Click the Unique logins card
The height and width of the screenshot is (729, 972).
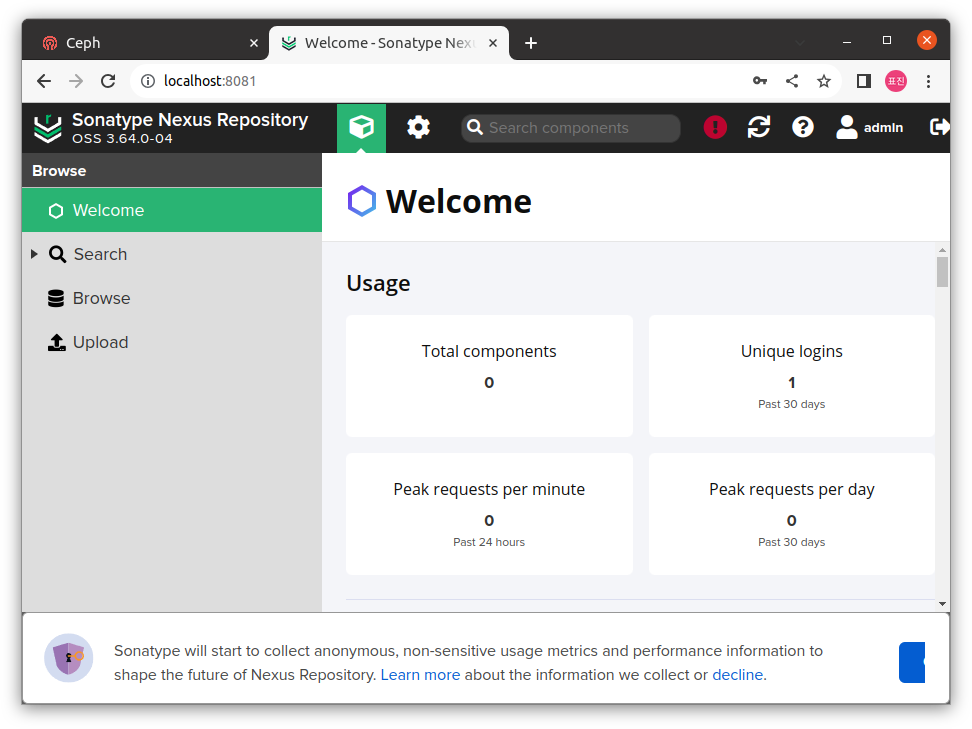[792, 376]
